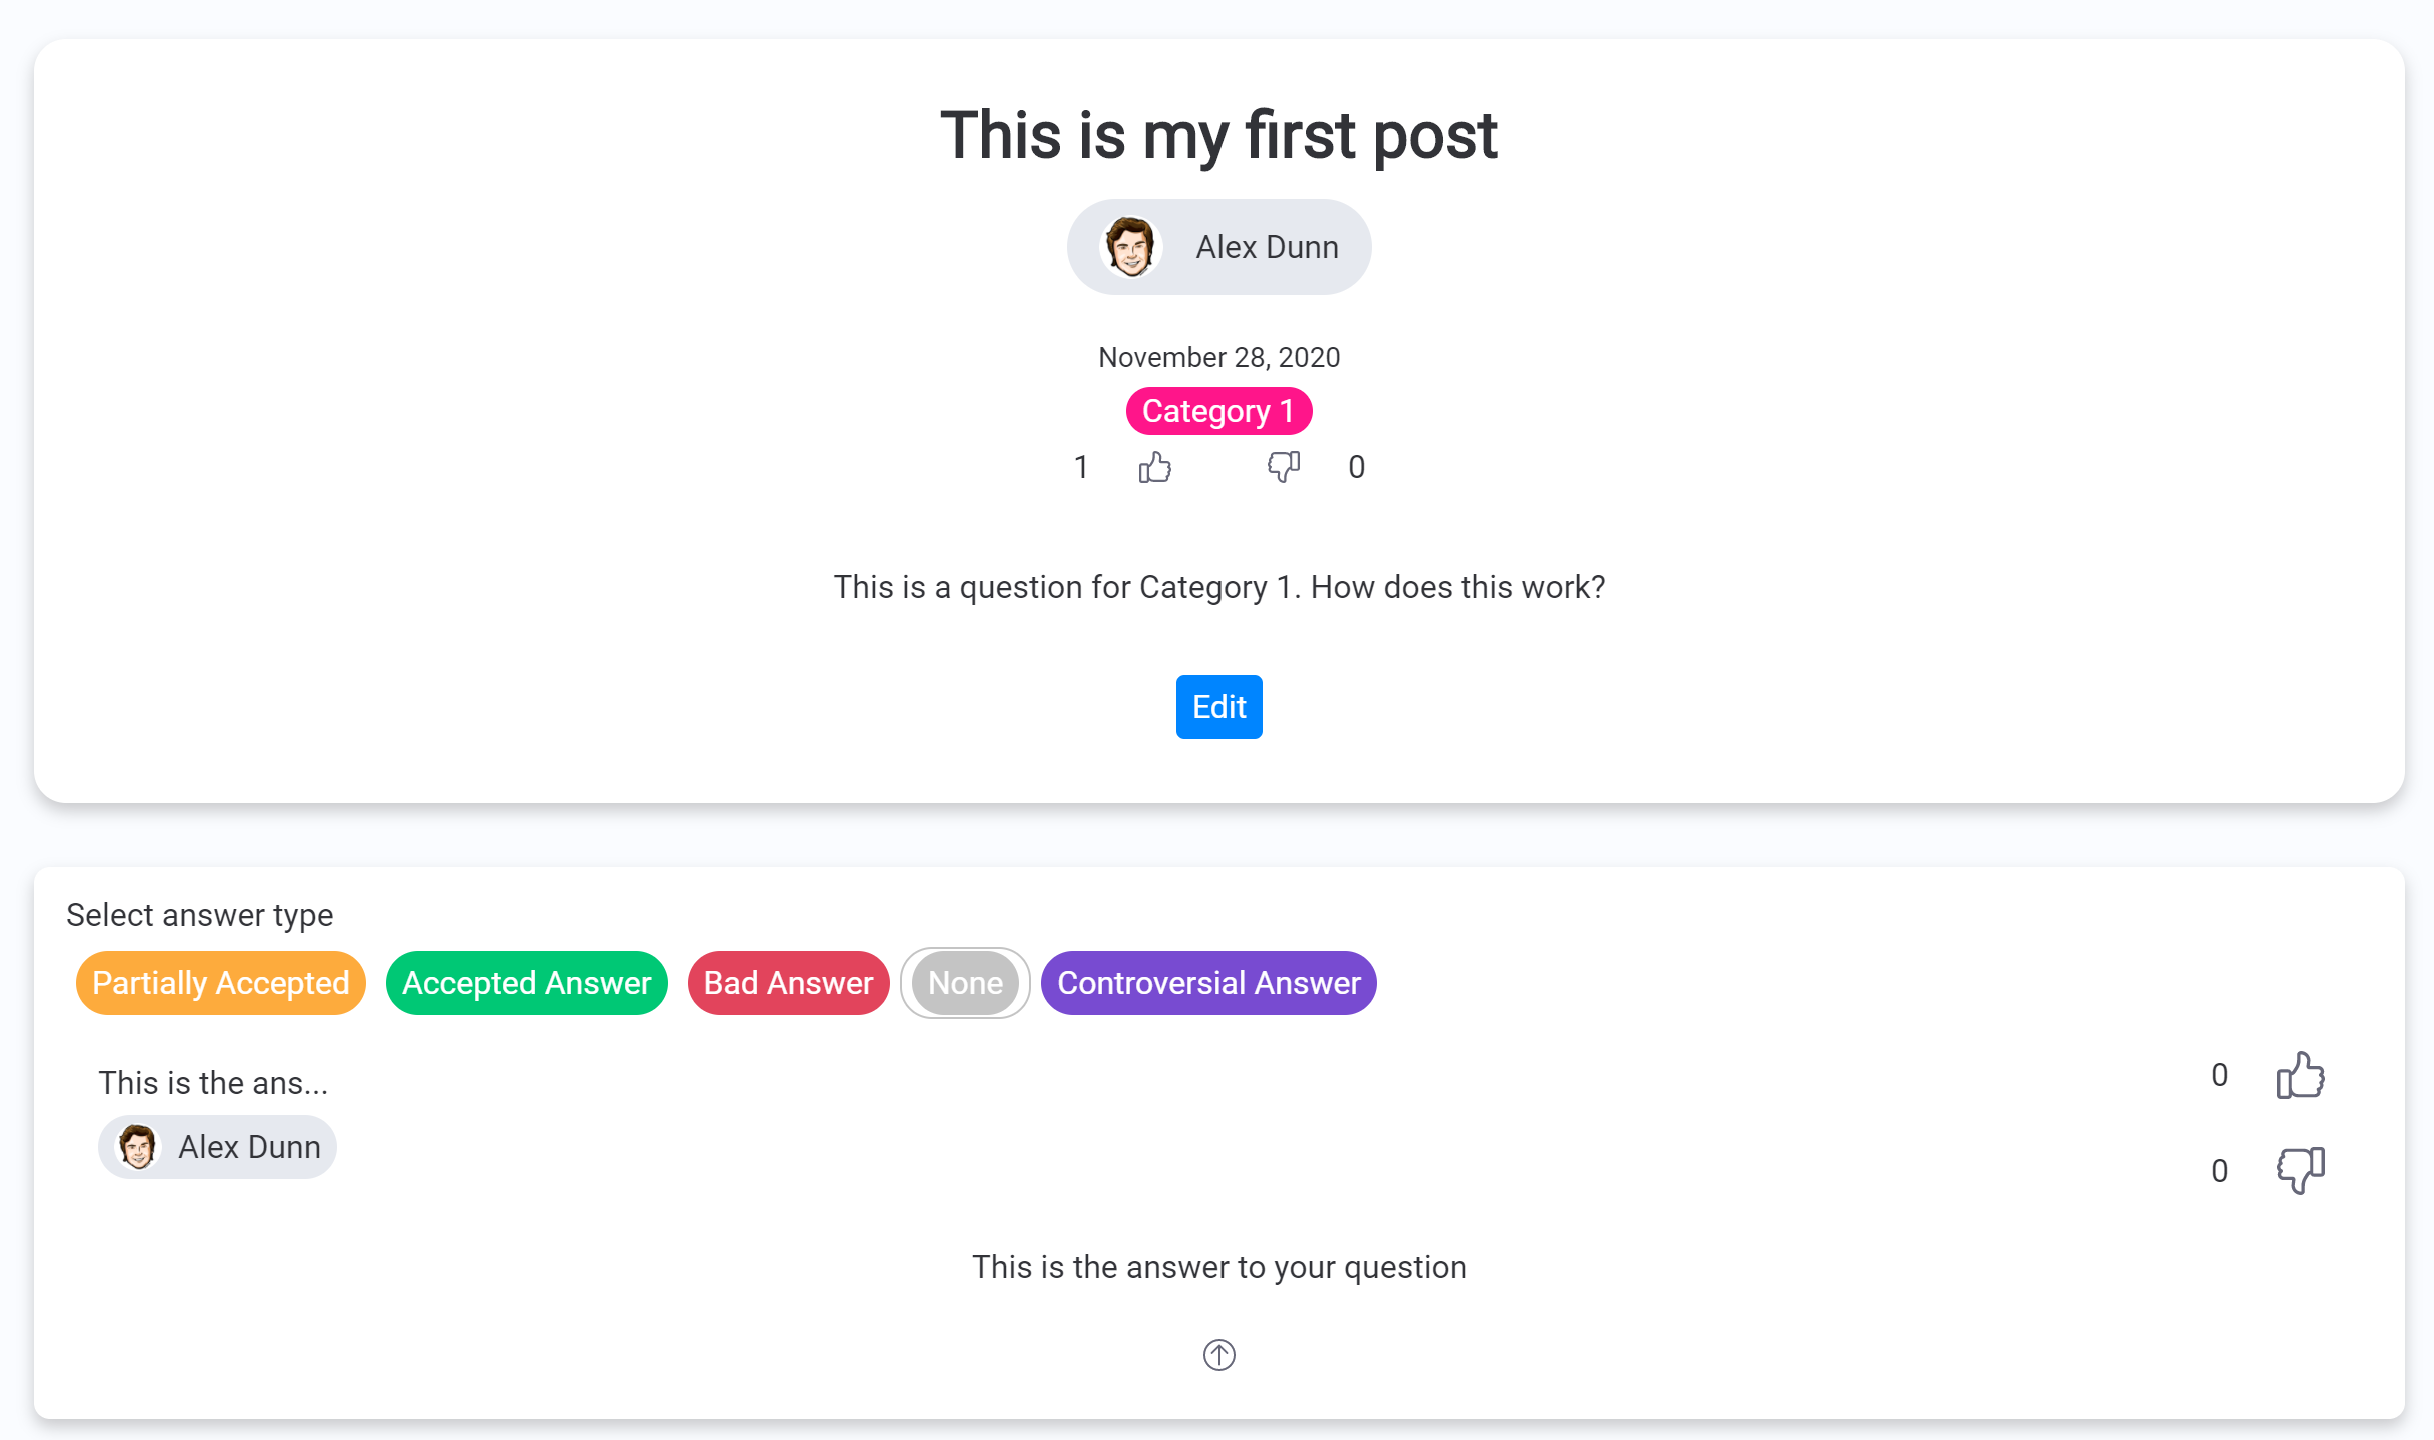Select None as the answer type
2434x1440 pixels.
(x=965, y=983)
